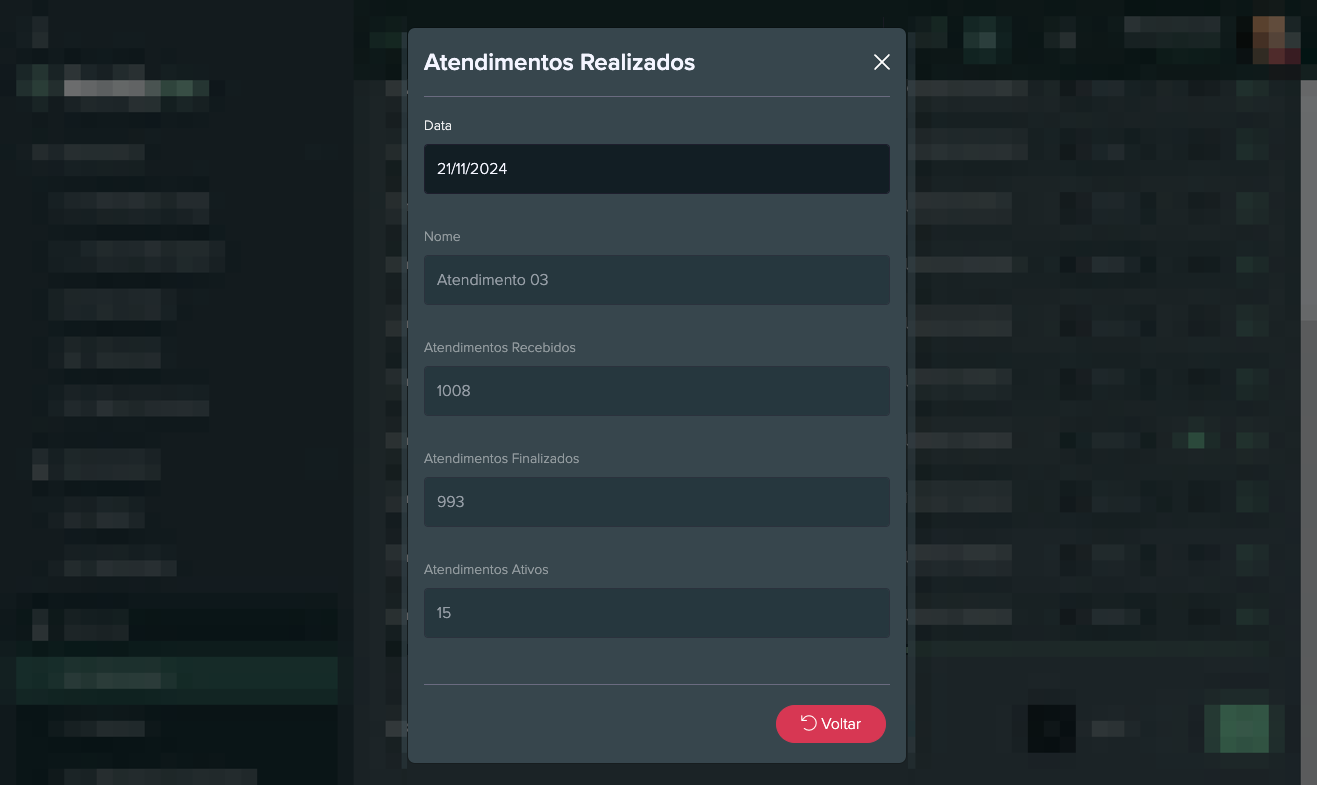Dismiss the dialog using the X icon

click(881, 62)
